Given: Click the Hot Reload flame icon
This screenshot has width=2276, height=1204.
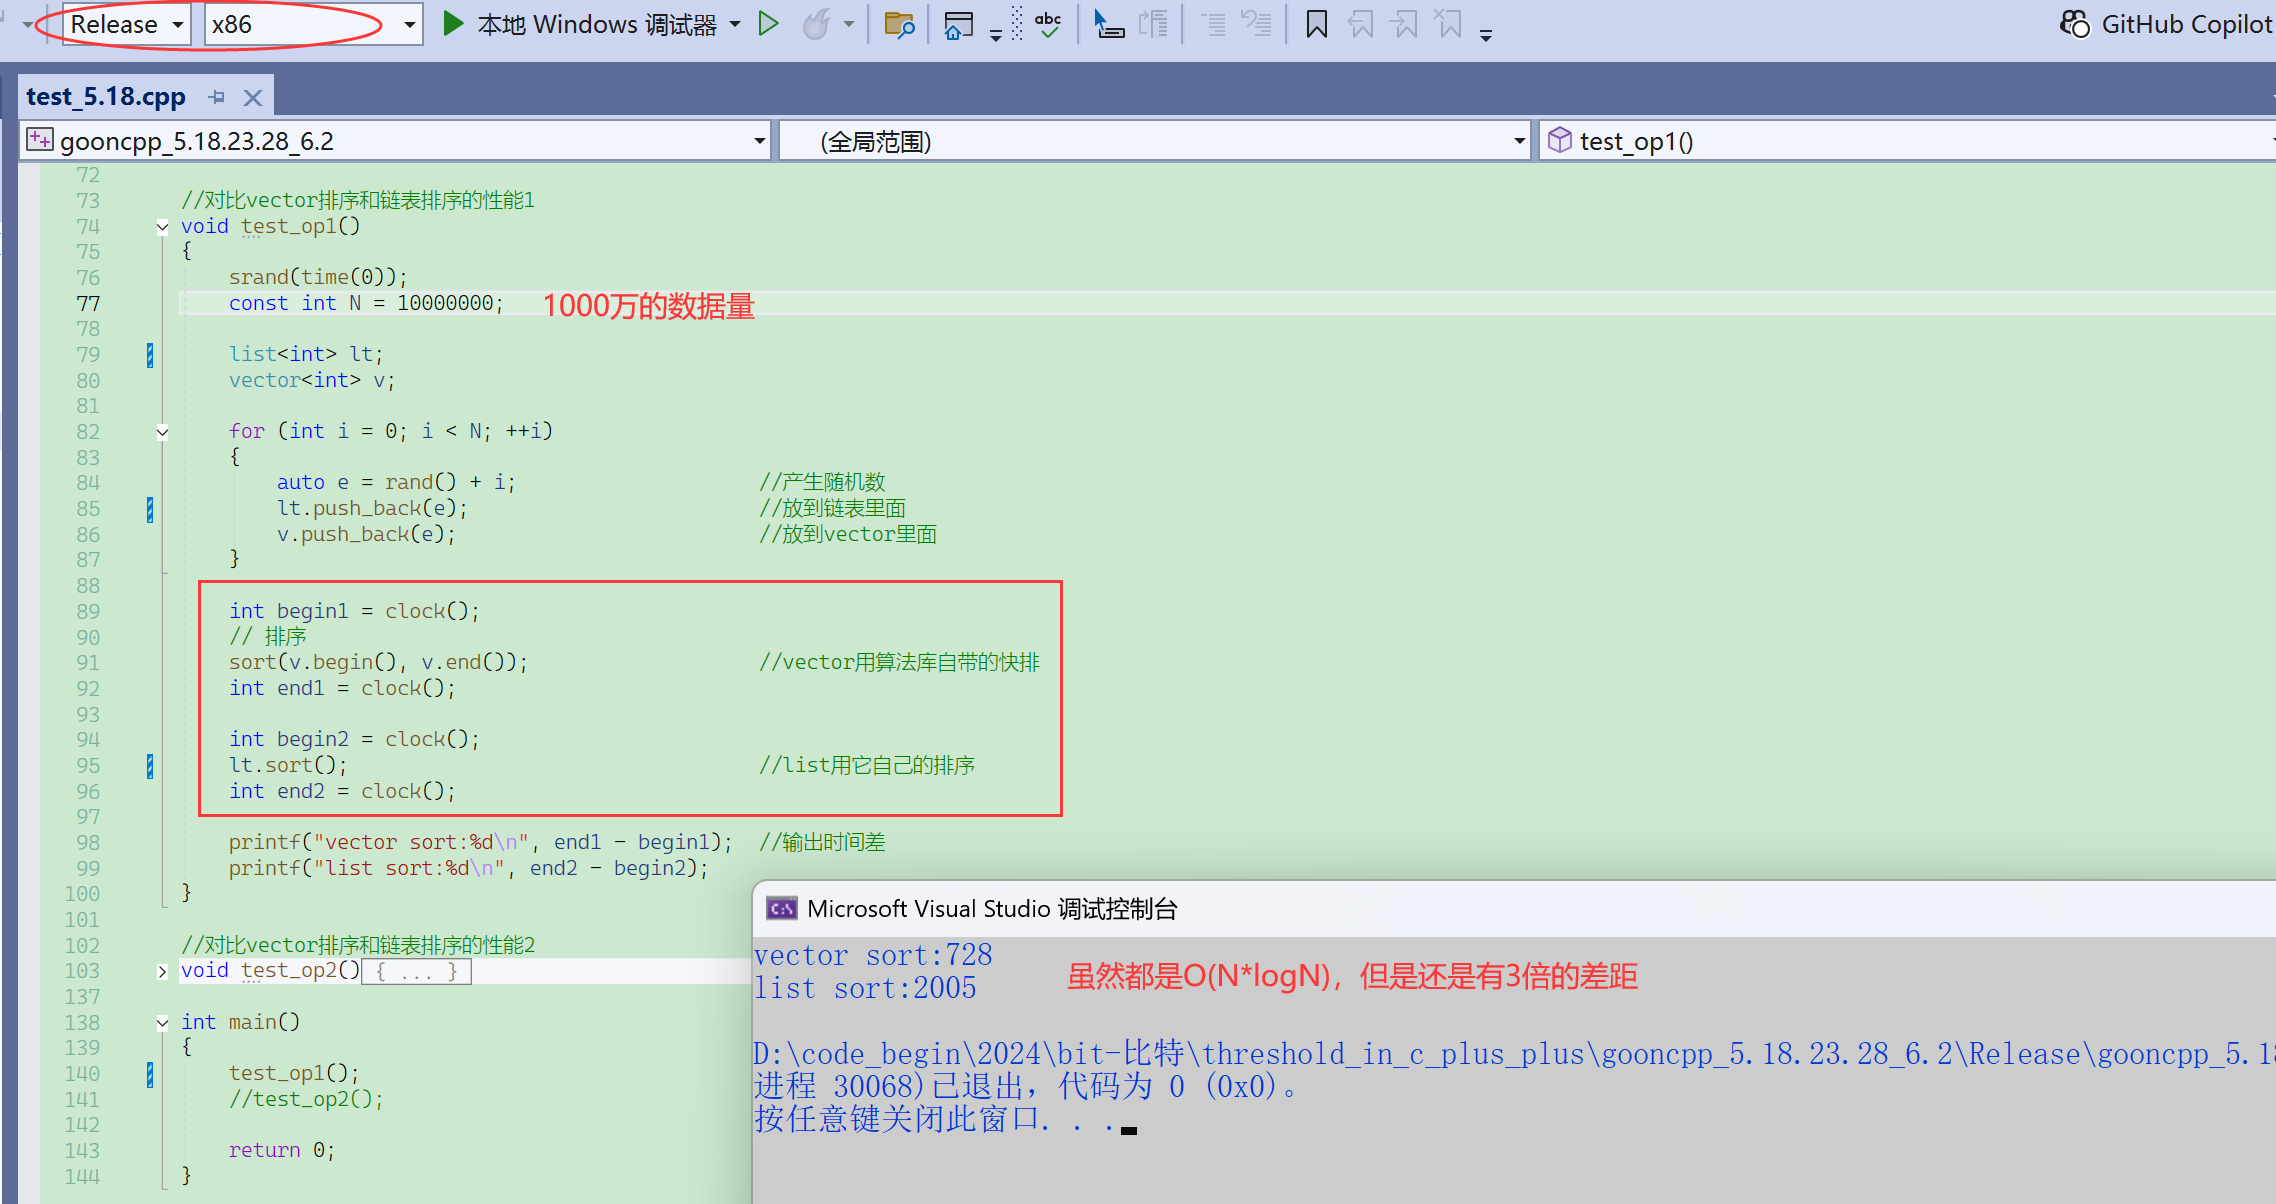Looking at the screenshot, I should point(816,24).
